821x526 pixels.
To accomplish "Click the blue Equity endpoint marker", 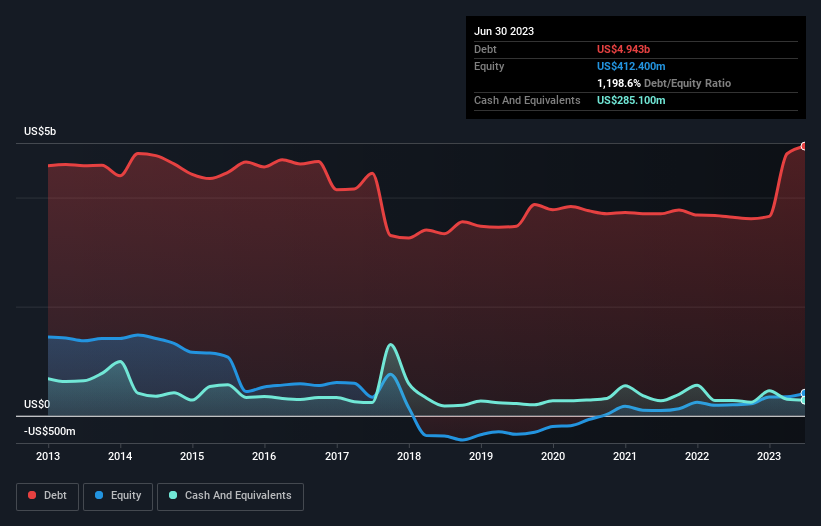I will (x=804, y=393).
